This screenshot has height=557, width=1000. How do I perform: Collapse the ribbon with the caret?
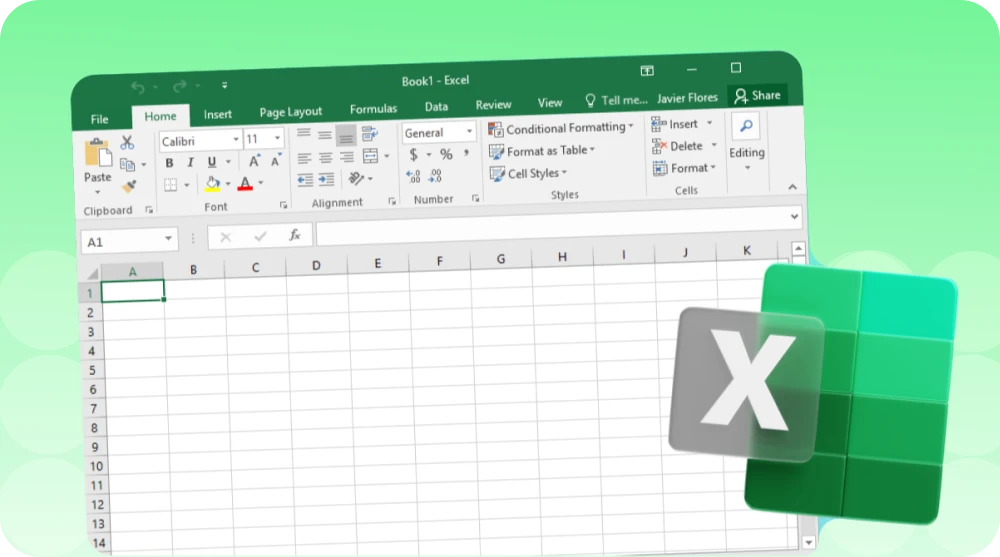click(792, 187)
